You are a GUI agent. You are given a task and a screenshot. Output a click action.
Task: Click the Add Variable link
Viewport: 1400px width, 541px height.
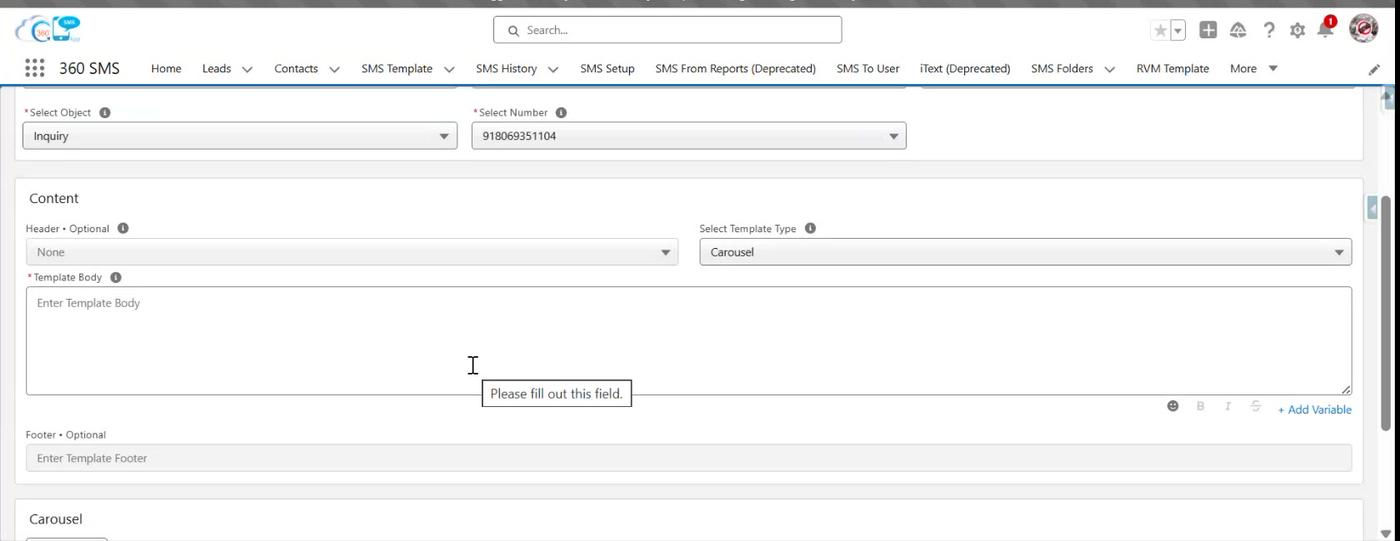pos(1314,410)
